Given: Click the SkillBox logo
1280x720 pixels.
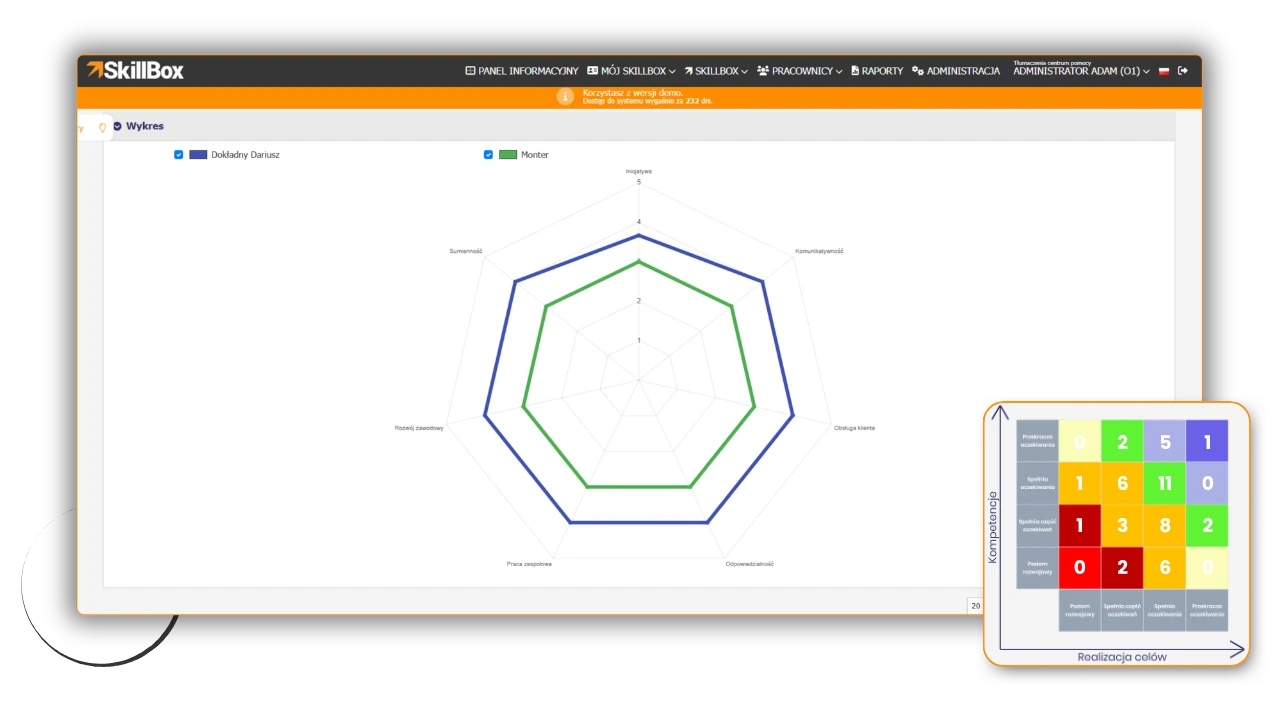Looking at the screenshot, I should pyautogui.click(x=135, y=70).
